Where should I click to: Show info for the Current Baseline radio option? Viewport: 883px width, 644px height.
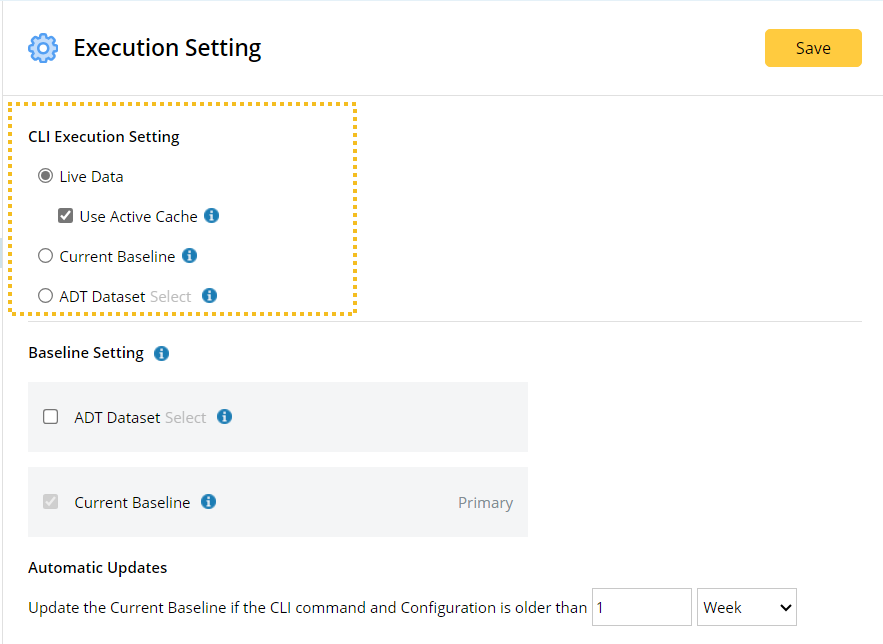click(189, 256)
